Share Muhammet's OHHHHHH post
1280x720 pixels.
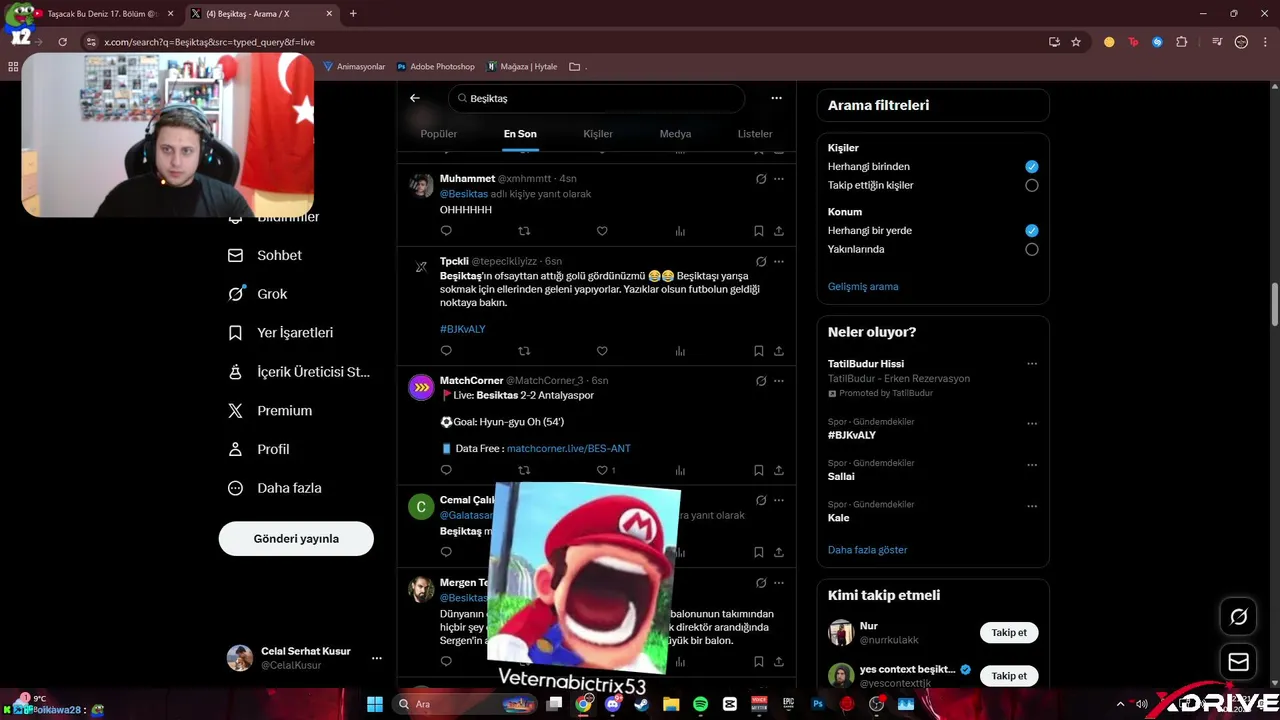(779, 231)
